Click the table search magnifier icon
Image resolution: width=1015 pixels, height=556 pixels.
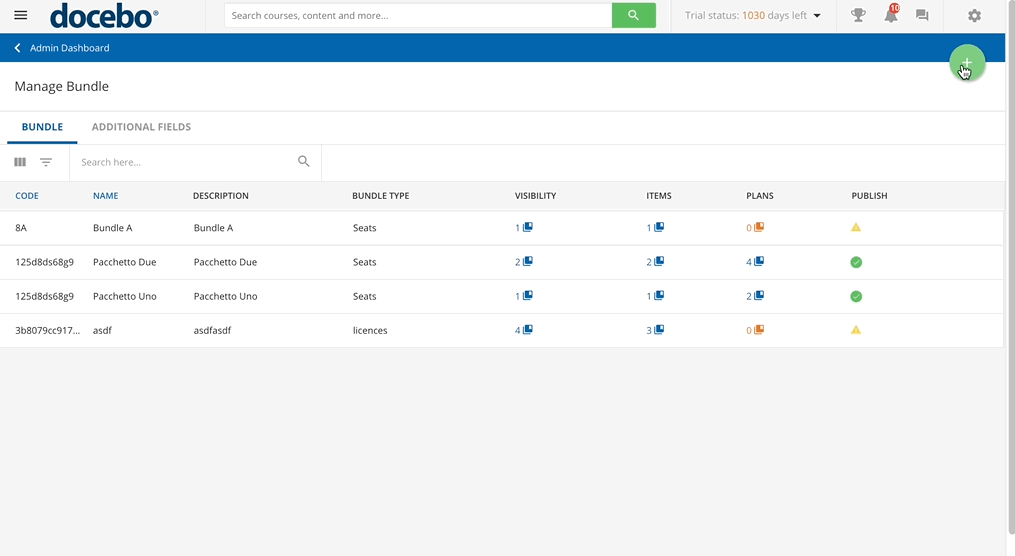point(304,162)
